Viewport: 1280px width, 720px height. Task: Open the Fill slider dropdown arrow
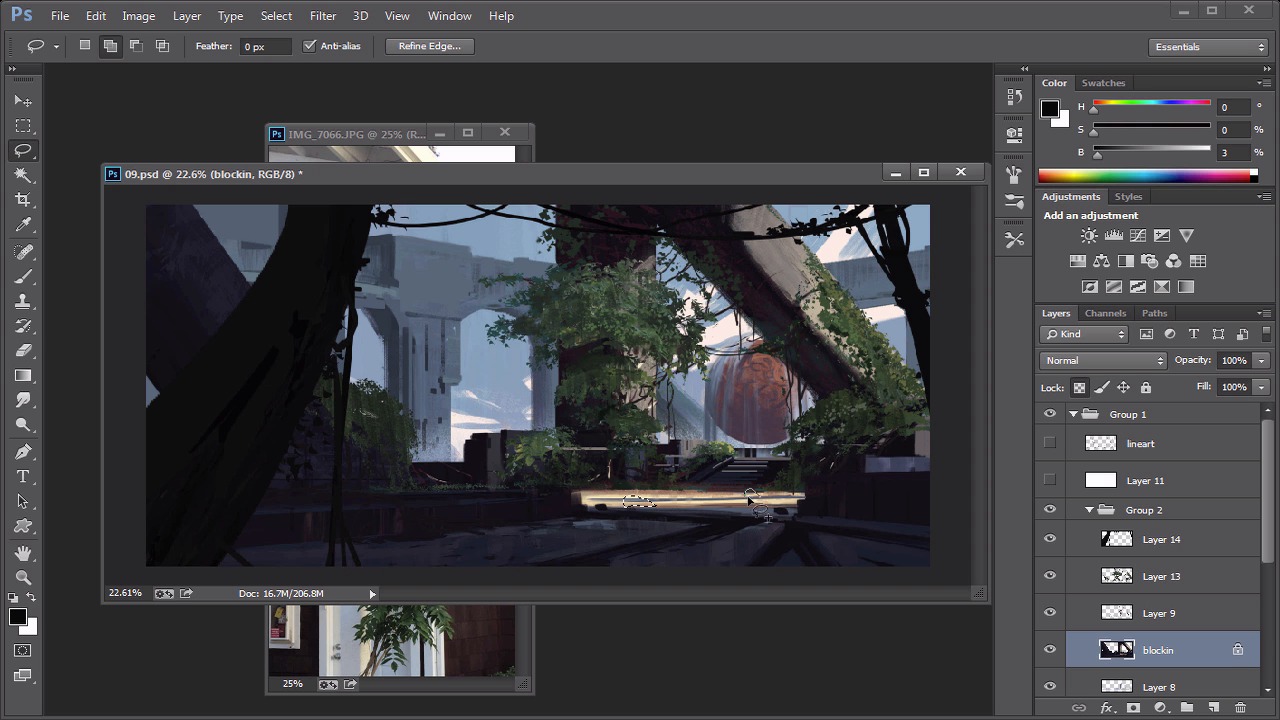[x=1261, y=387]
